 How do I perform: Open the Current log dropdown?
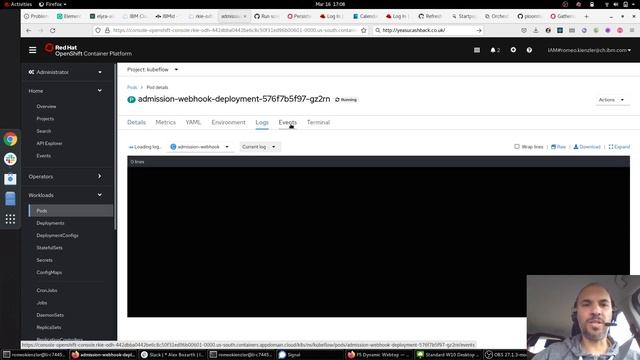[259, 147]
